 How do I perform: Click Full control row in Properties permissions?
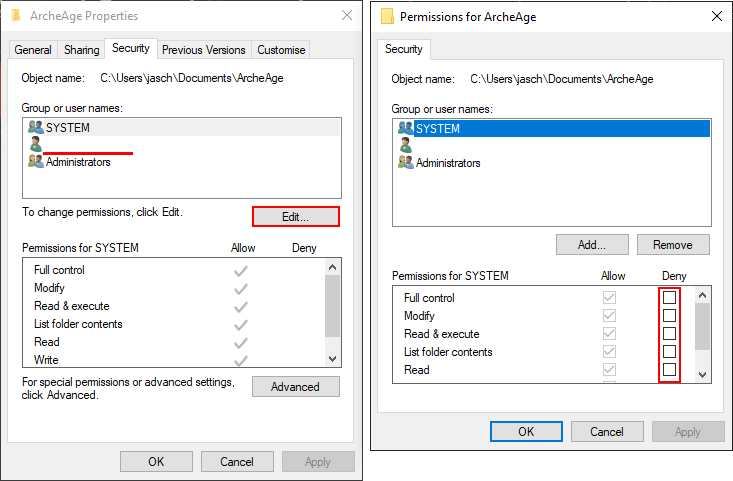174,270
